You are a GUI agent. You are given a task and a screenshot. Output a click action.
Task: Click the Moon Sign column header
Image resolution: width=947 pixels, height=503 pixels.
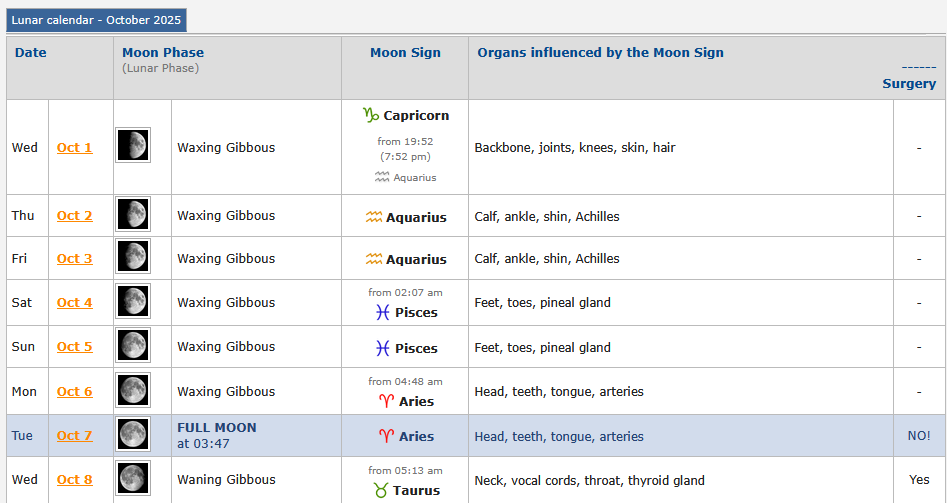(405, 53)
